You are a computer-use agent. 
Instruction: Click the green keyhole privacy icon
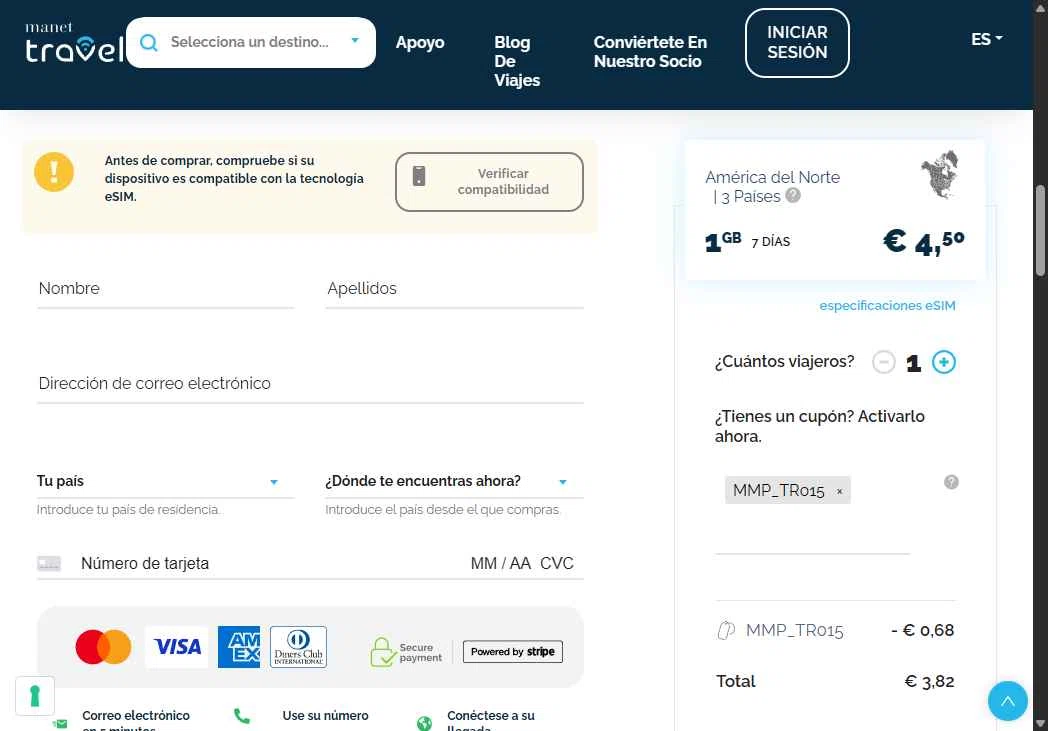[35, 696]
